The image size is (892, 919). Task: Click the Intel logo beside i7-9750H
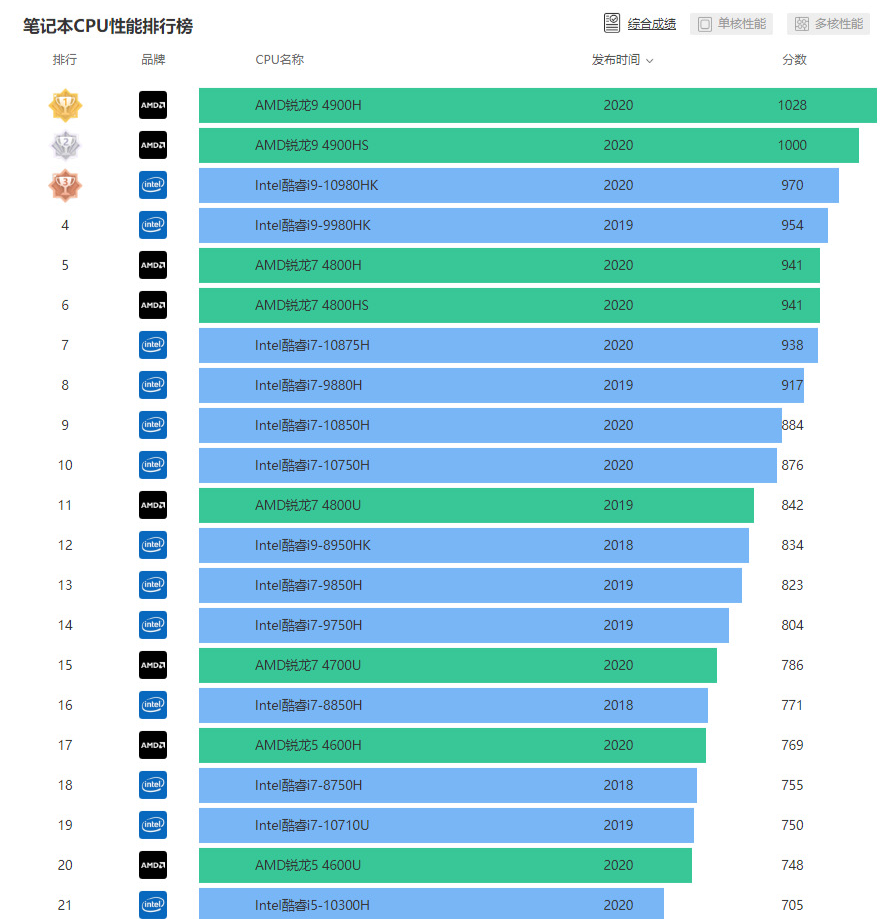pyautogui.click(x=153, y=625)
